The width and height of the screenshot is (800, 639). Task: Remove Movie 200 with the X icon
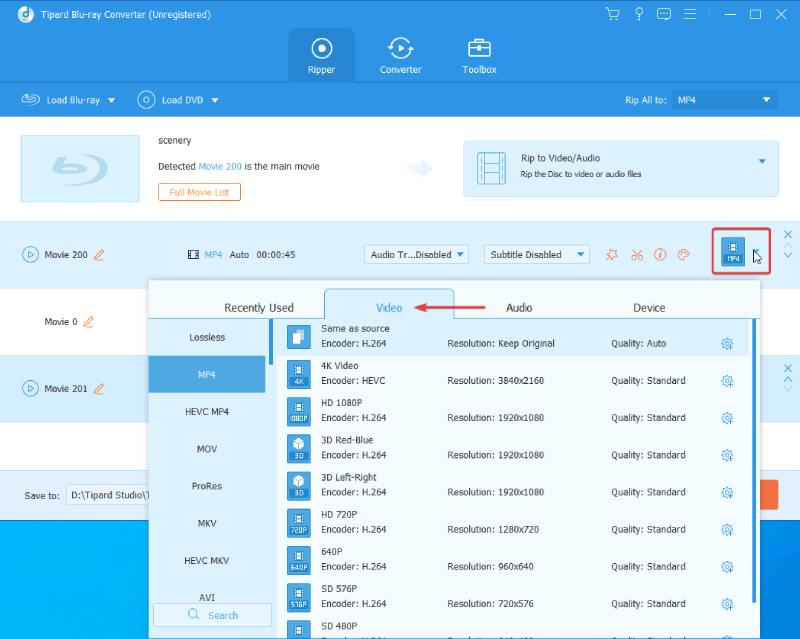tap(788, 234)
